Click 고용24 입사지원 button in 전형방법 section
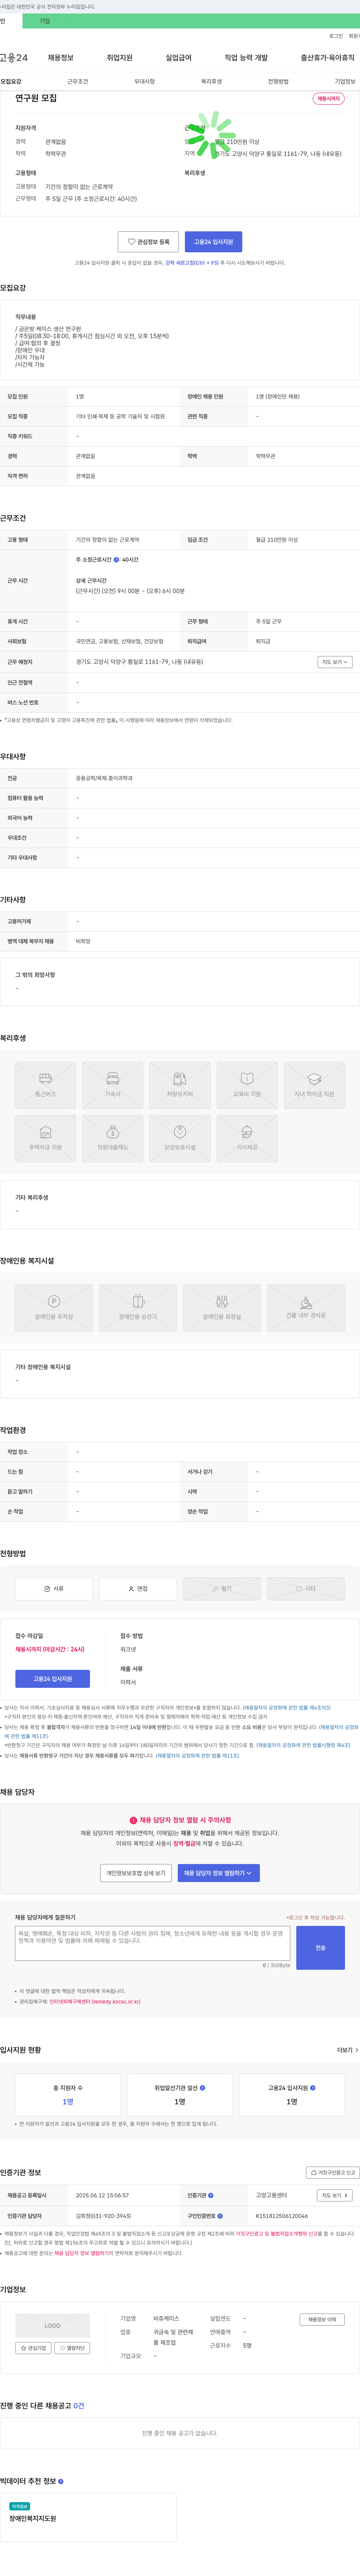 (52, 1679)
